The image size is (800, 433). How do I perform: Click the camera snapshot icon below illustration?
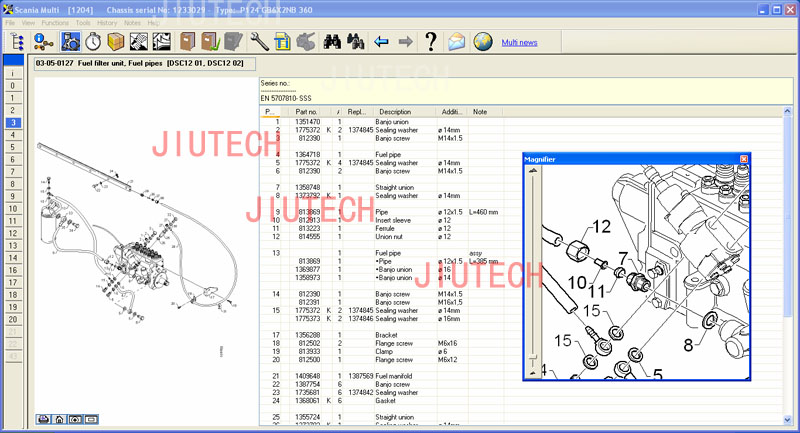point(75,419)
